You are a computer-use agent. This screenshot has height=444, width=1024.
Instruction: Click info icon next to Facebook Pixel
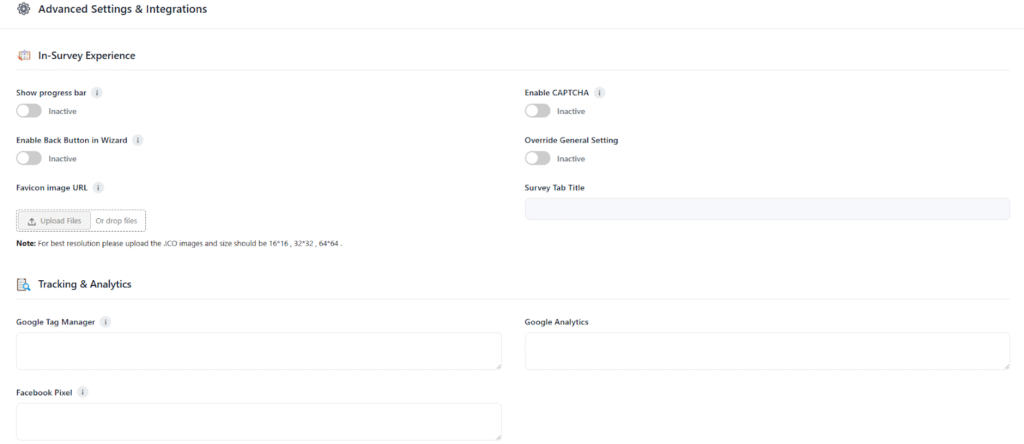(x=83, y=392)
